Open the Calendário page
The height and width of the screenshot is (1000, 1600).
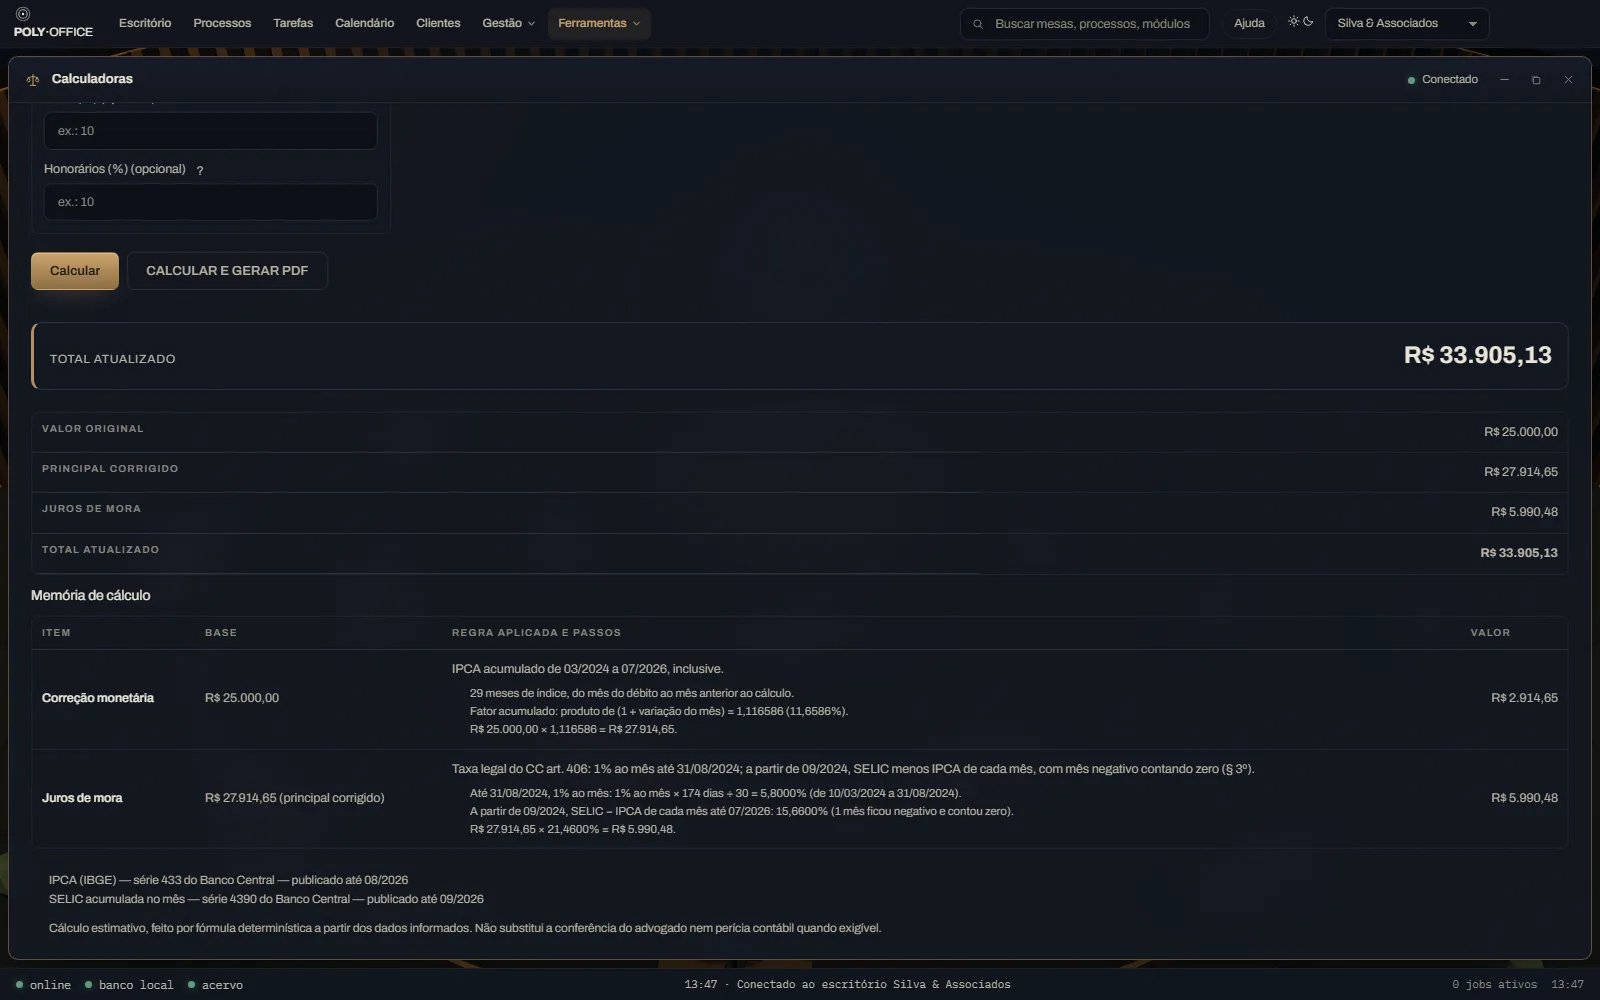364,23
